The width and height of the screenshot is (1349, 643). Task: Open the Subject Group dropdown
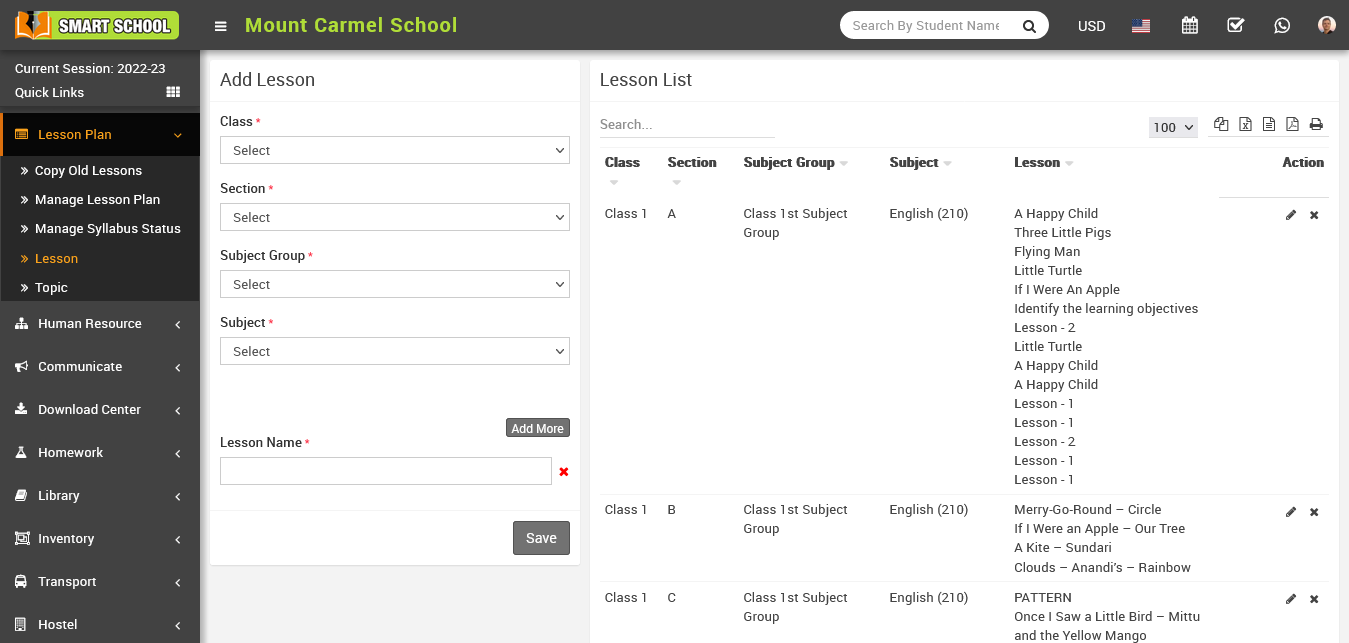[x=394, y=284]
